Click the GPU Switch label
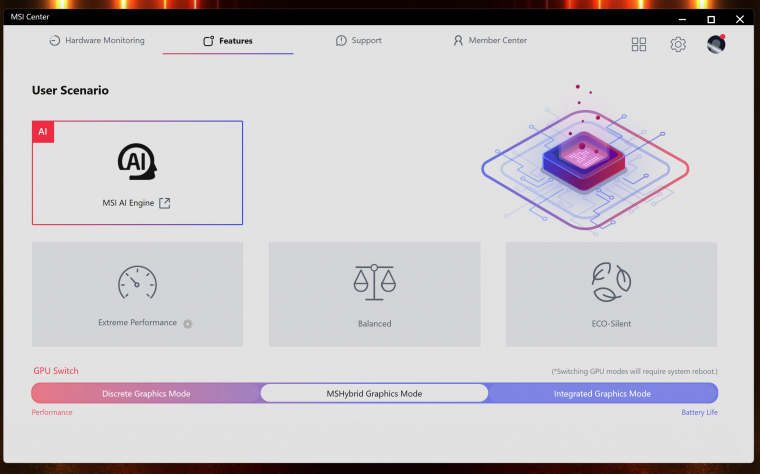Viewport: 760px width, 474px height. point(56,371)
